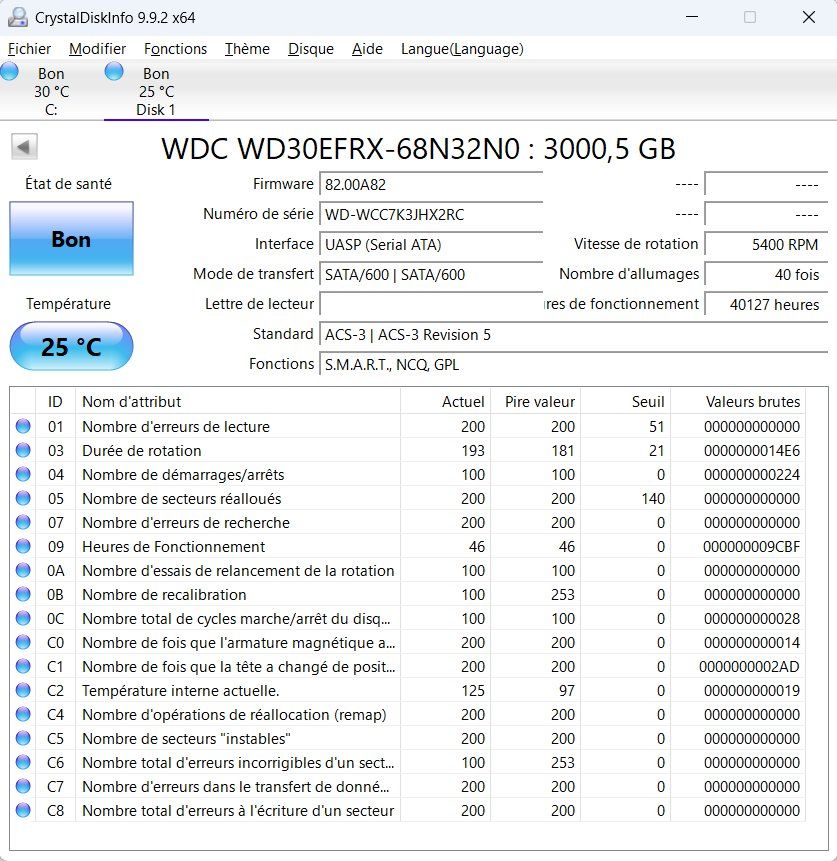837x861 pixels.
Task: Select the C: drive tab
Action: coord(51,91)
